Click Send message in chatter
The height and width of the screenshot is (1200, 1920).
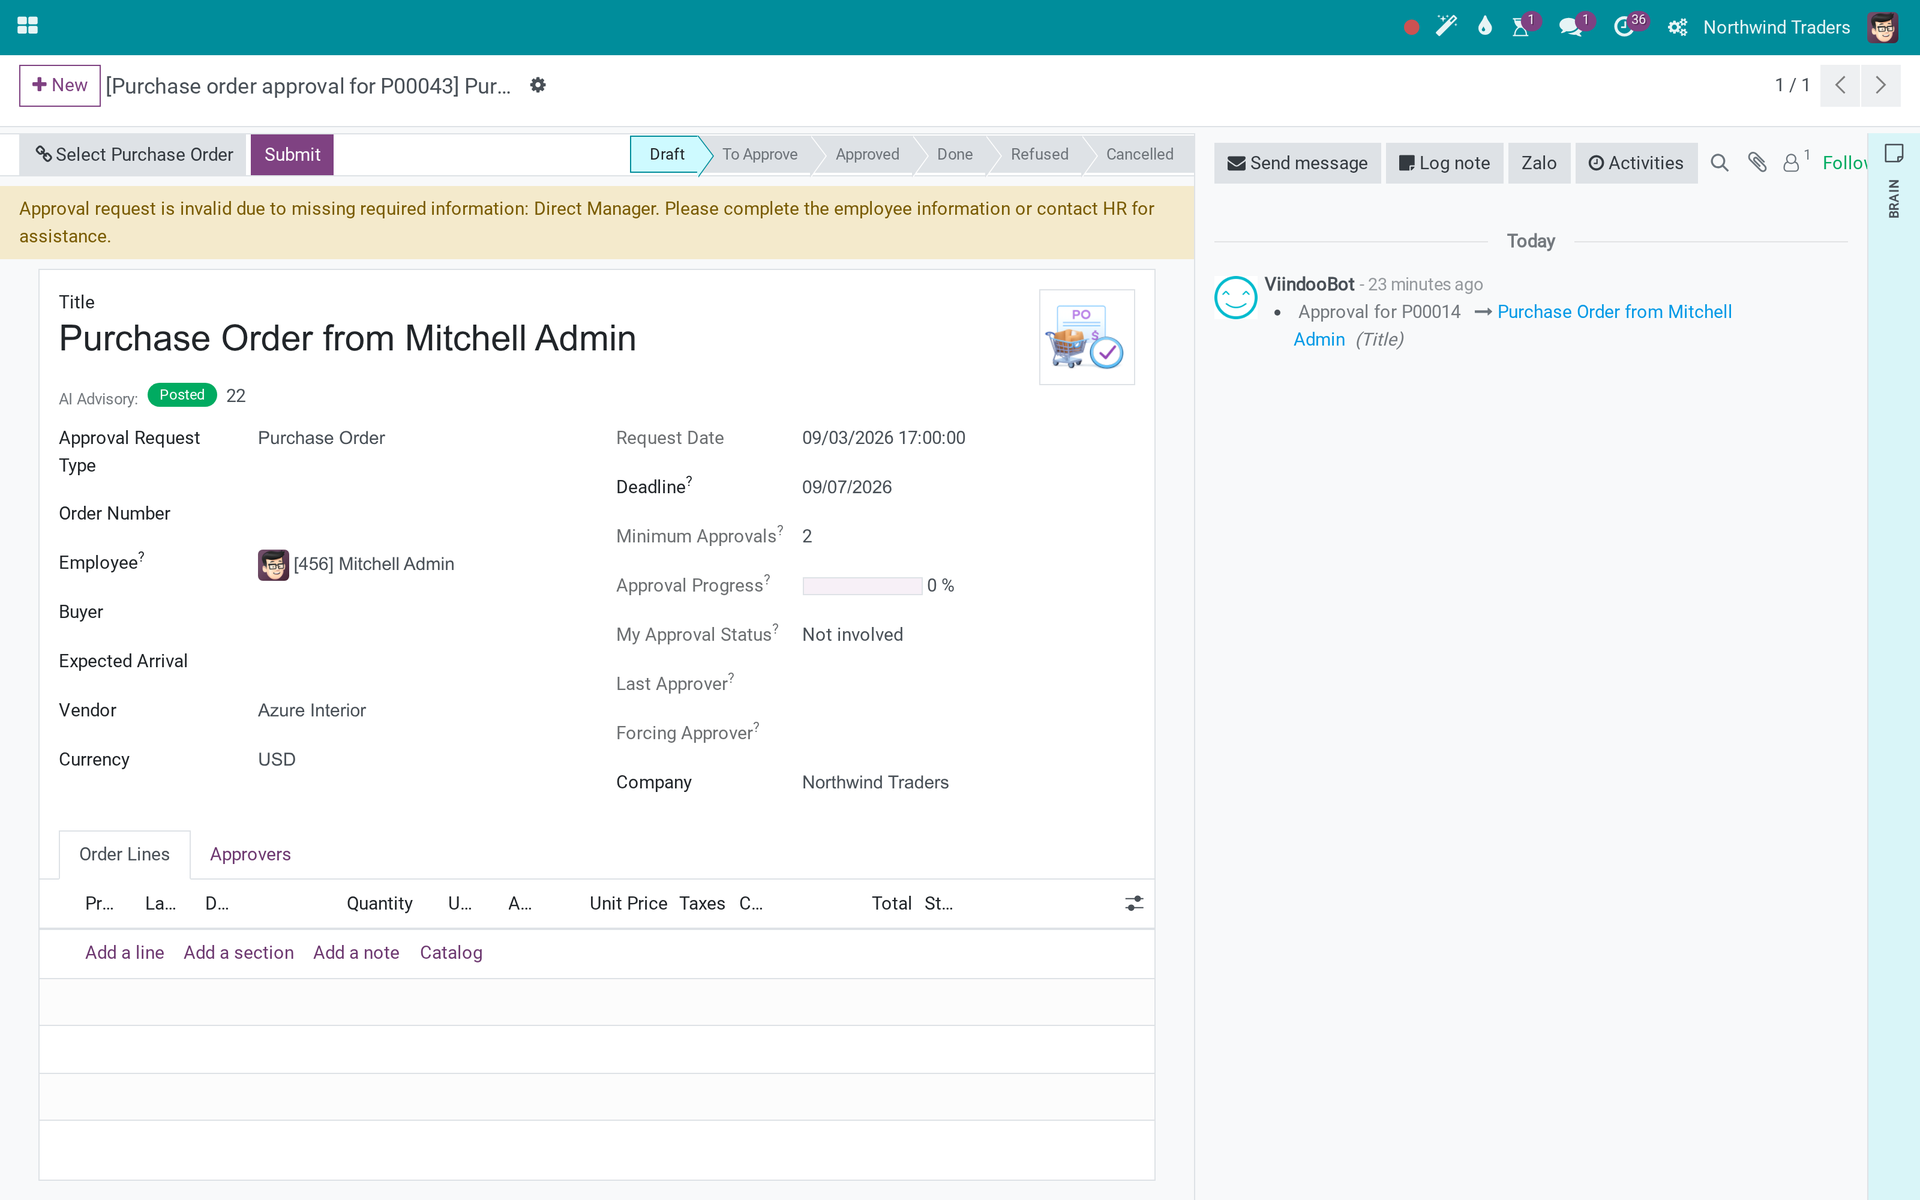(1297, 163)
